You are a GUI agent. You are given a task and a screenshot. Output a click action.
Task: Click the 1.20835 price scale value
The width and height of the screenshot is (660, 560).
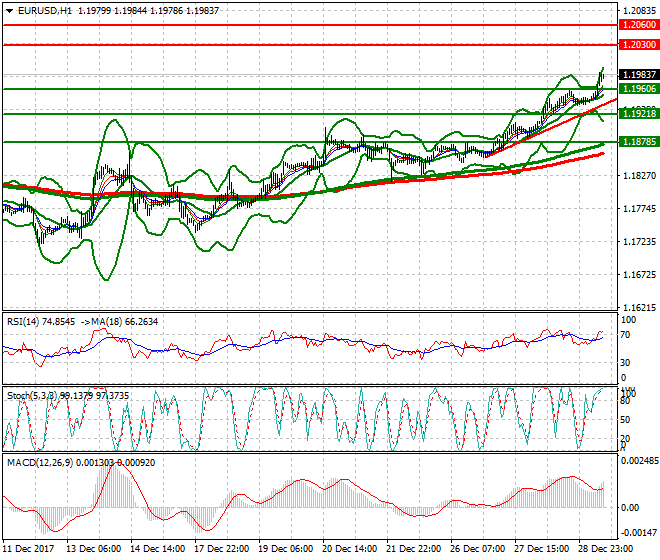click(639, 11)
